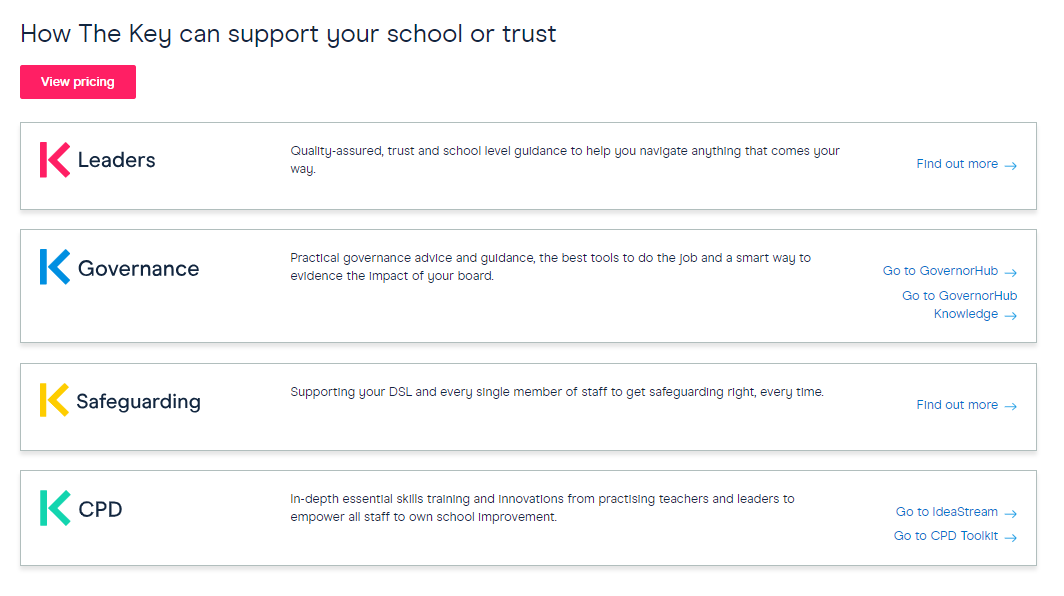The height and width of the screenshot is (596, 1064).
Task: Select the Safeguarding description text
Action: click(x=557, y=392)
